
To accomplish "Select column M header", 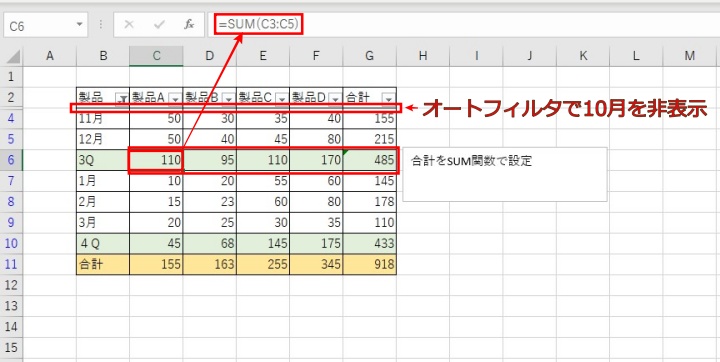I will [x=690, y=56].
